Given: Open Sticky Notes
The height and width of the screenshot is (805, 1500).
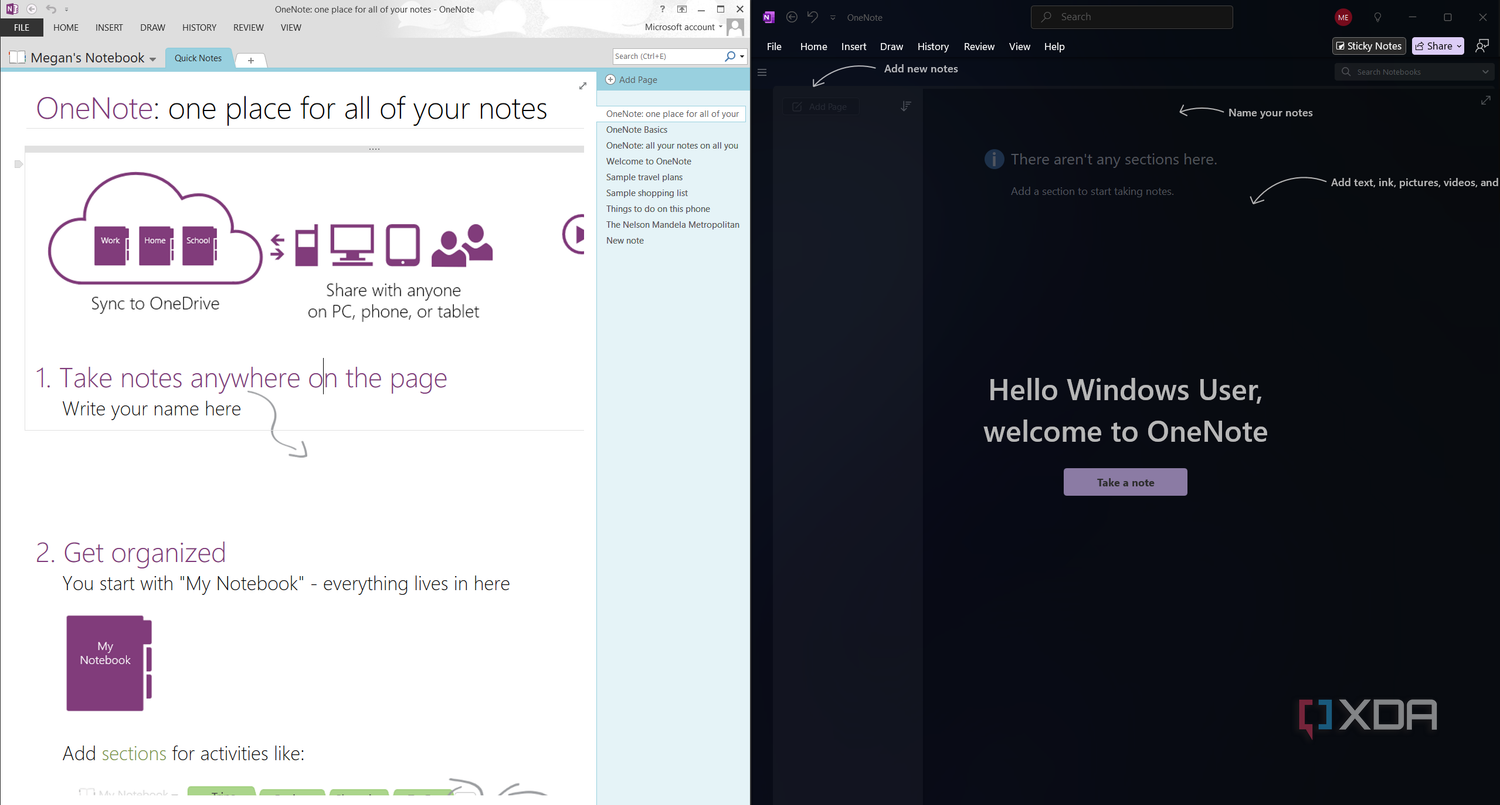Looking at the screenshot, I should (x=1369, y=46).
